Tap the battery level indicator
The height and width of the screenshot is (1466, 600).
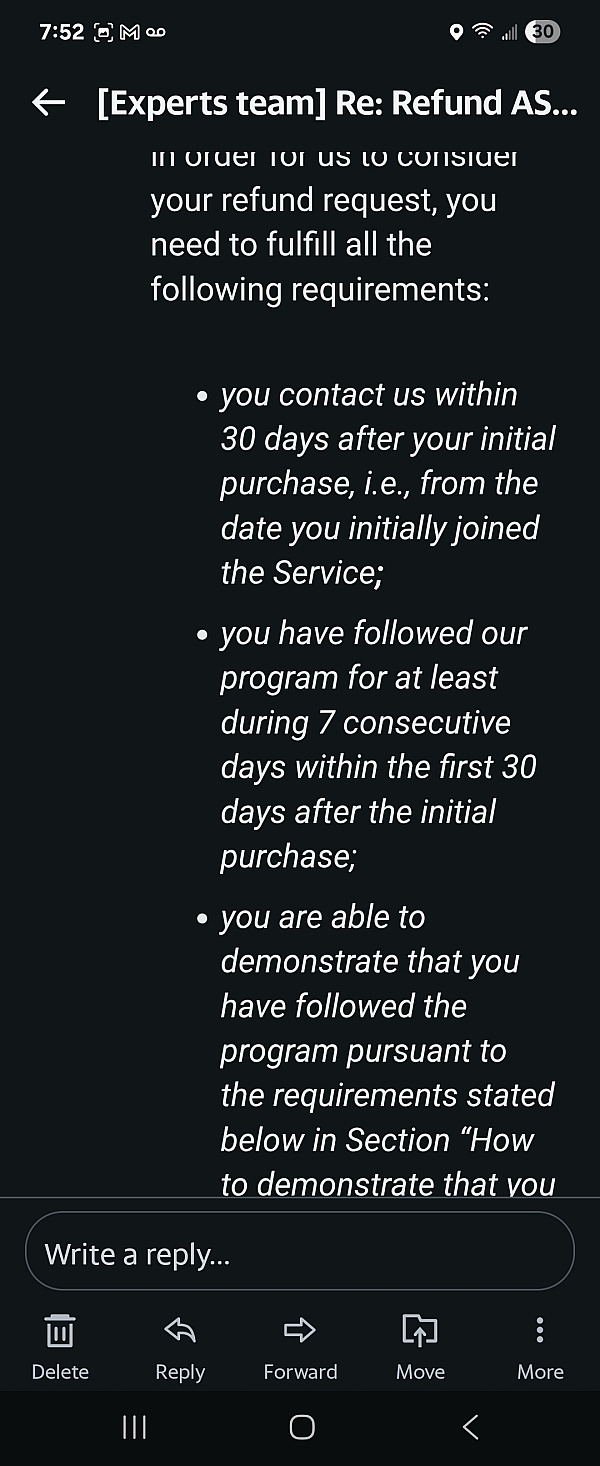pyautogui.click(x=543, y=32)
